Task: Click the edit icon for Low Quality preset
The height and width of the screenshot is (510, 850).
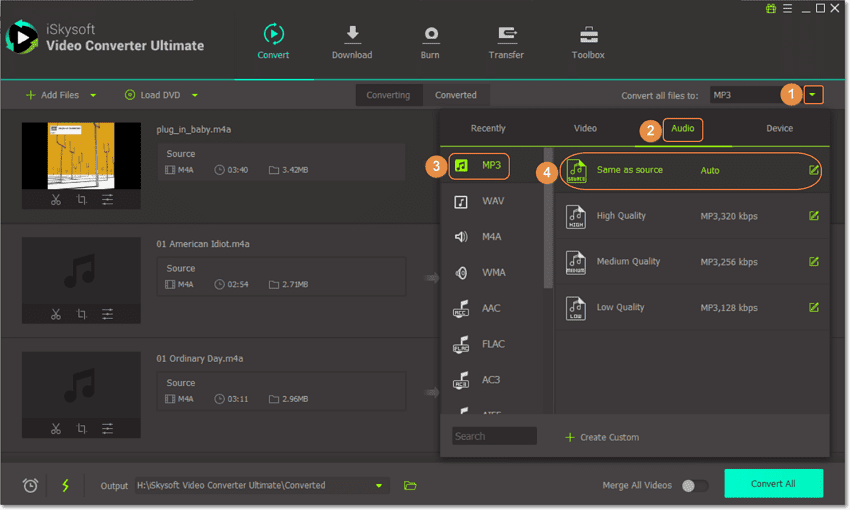Action: coord(813,307)
